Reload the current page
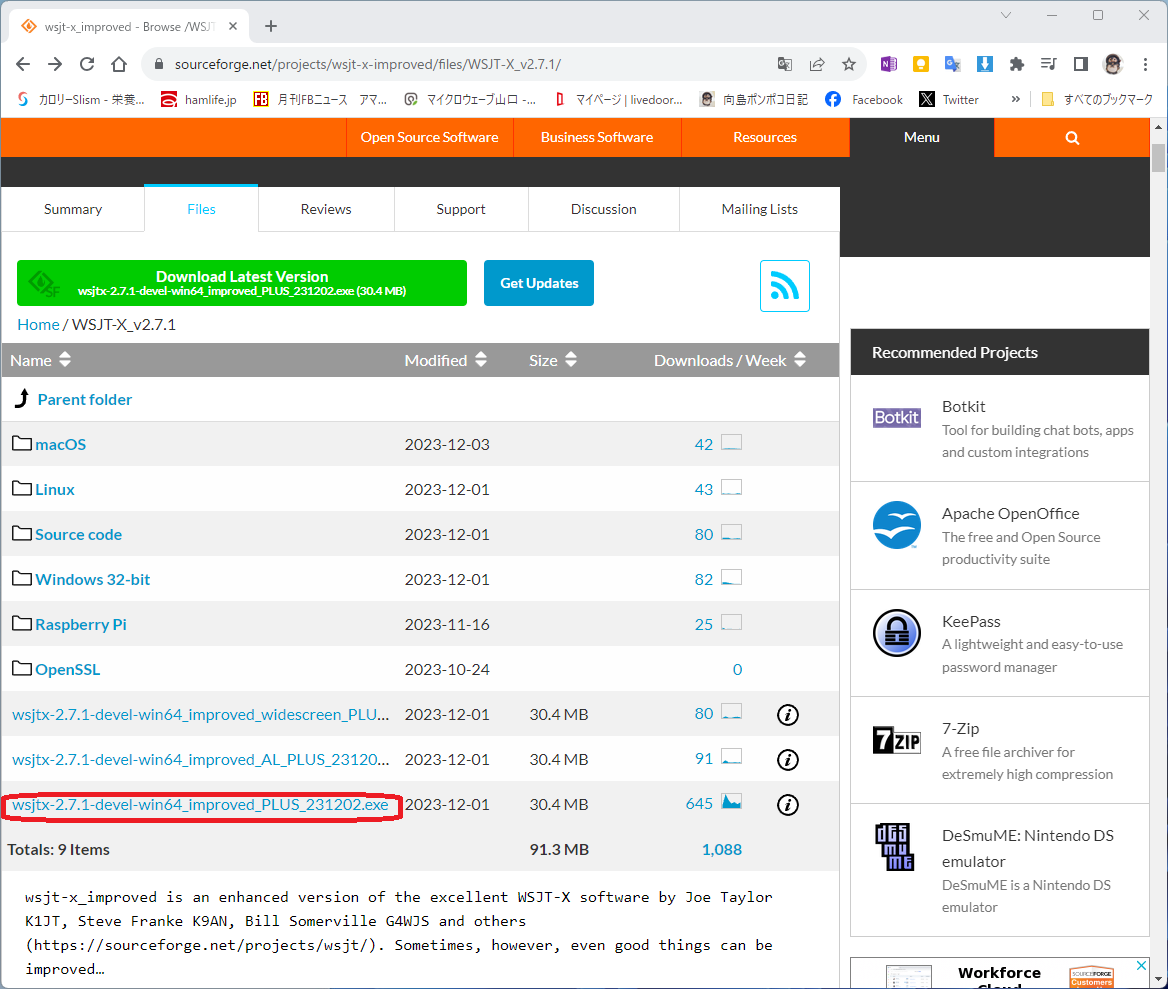 tap(87, 64)
